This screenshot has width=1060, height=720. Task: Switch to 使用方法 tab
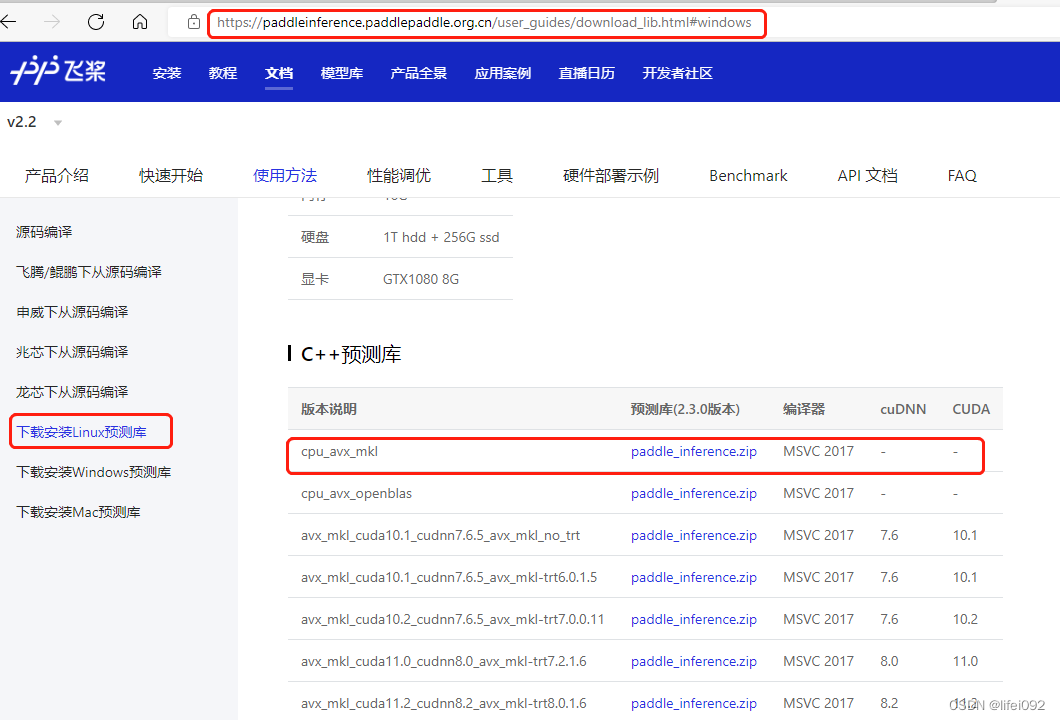pos(285,176)
